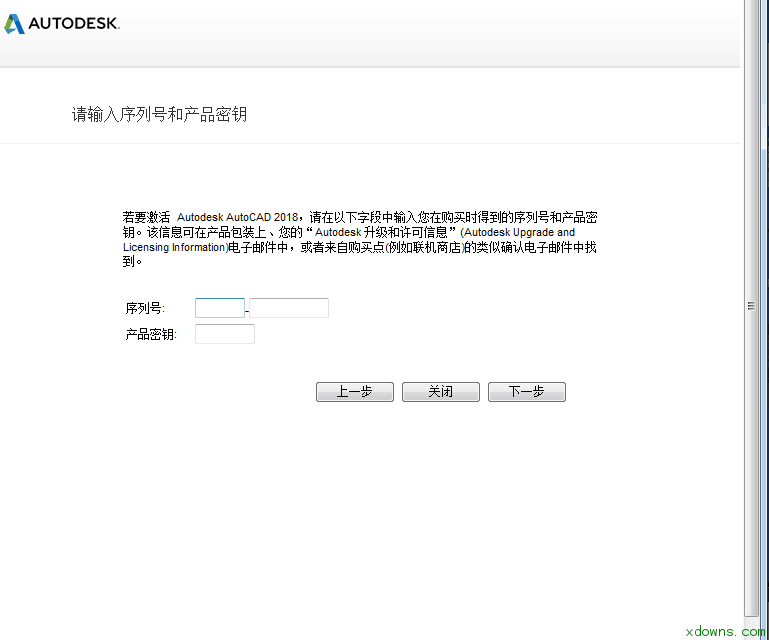The image size is (769, 640).
Task: Focus the first serial number field
Action: click(220, 308)
